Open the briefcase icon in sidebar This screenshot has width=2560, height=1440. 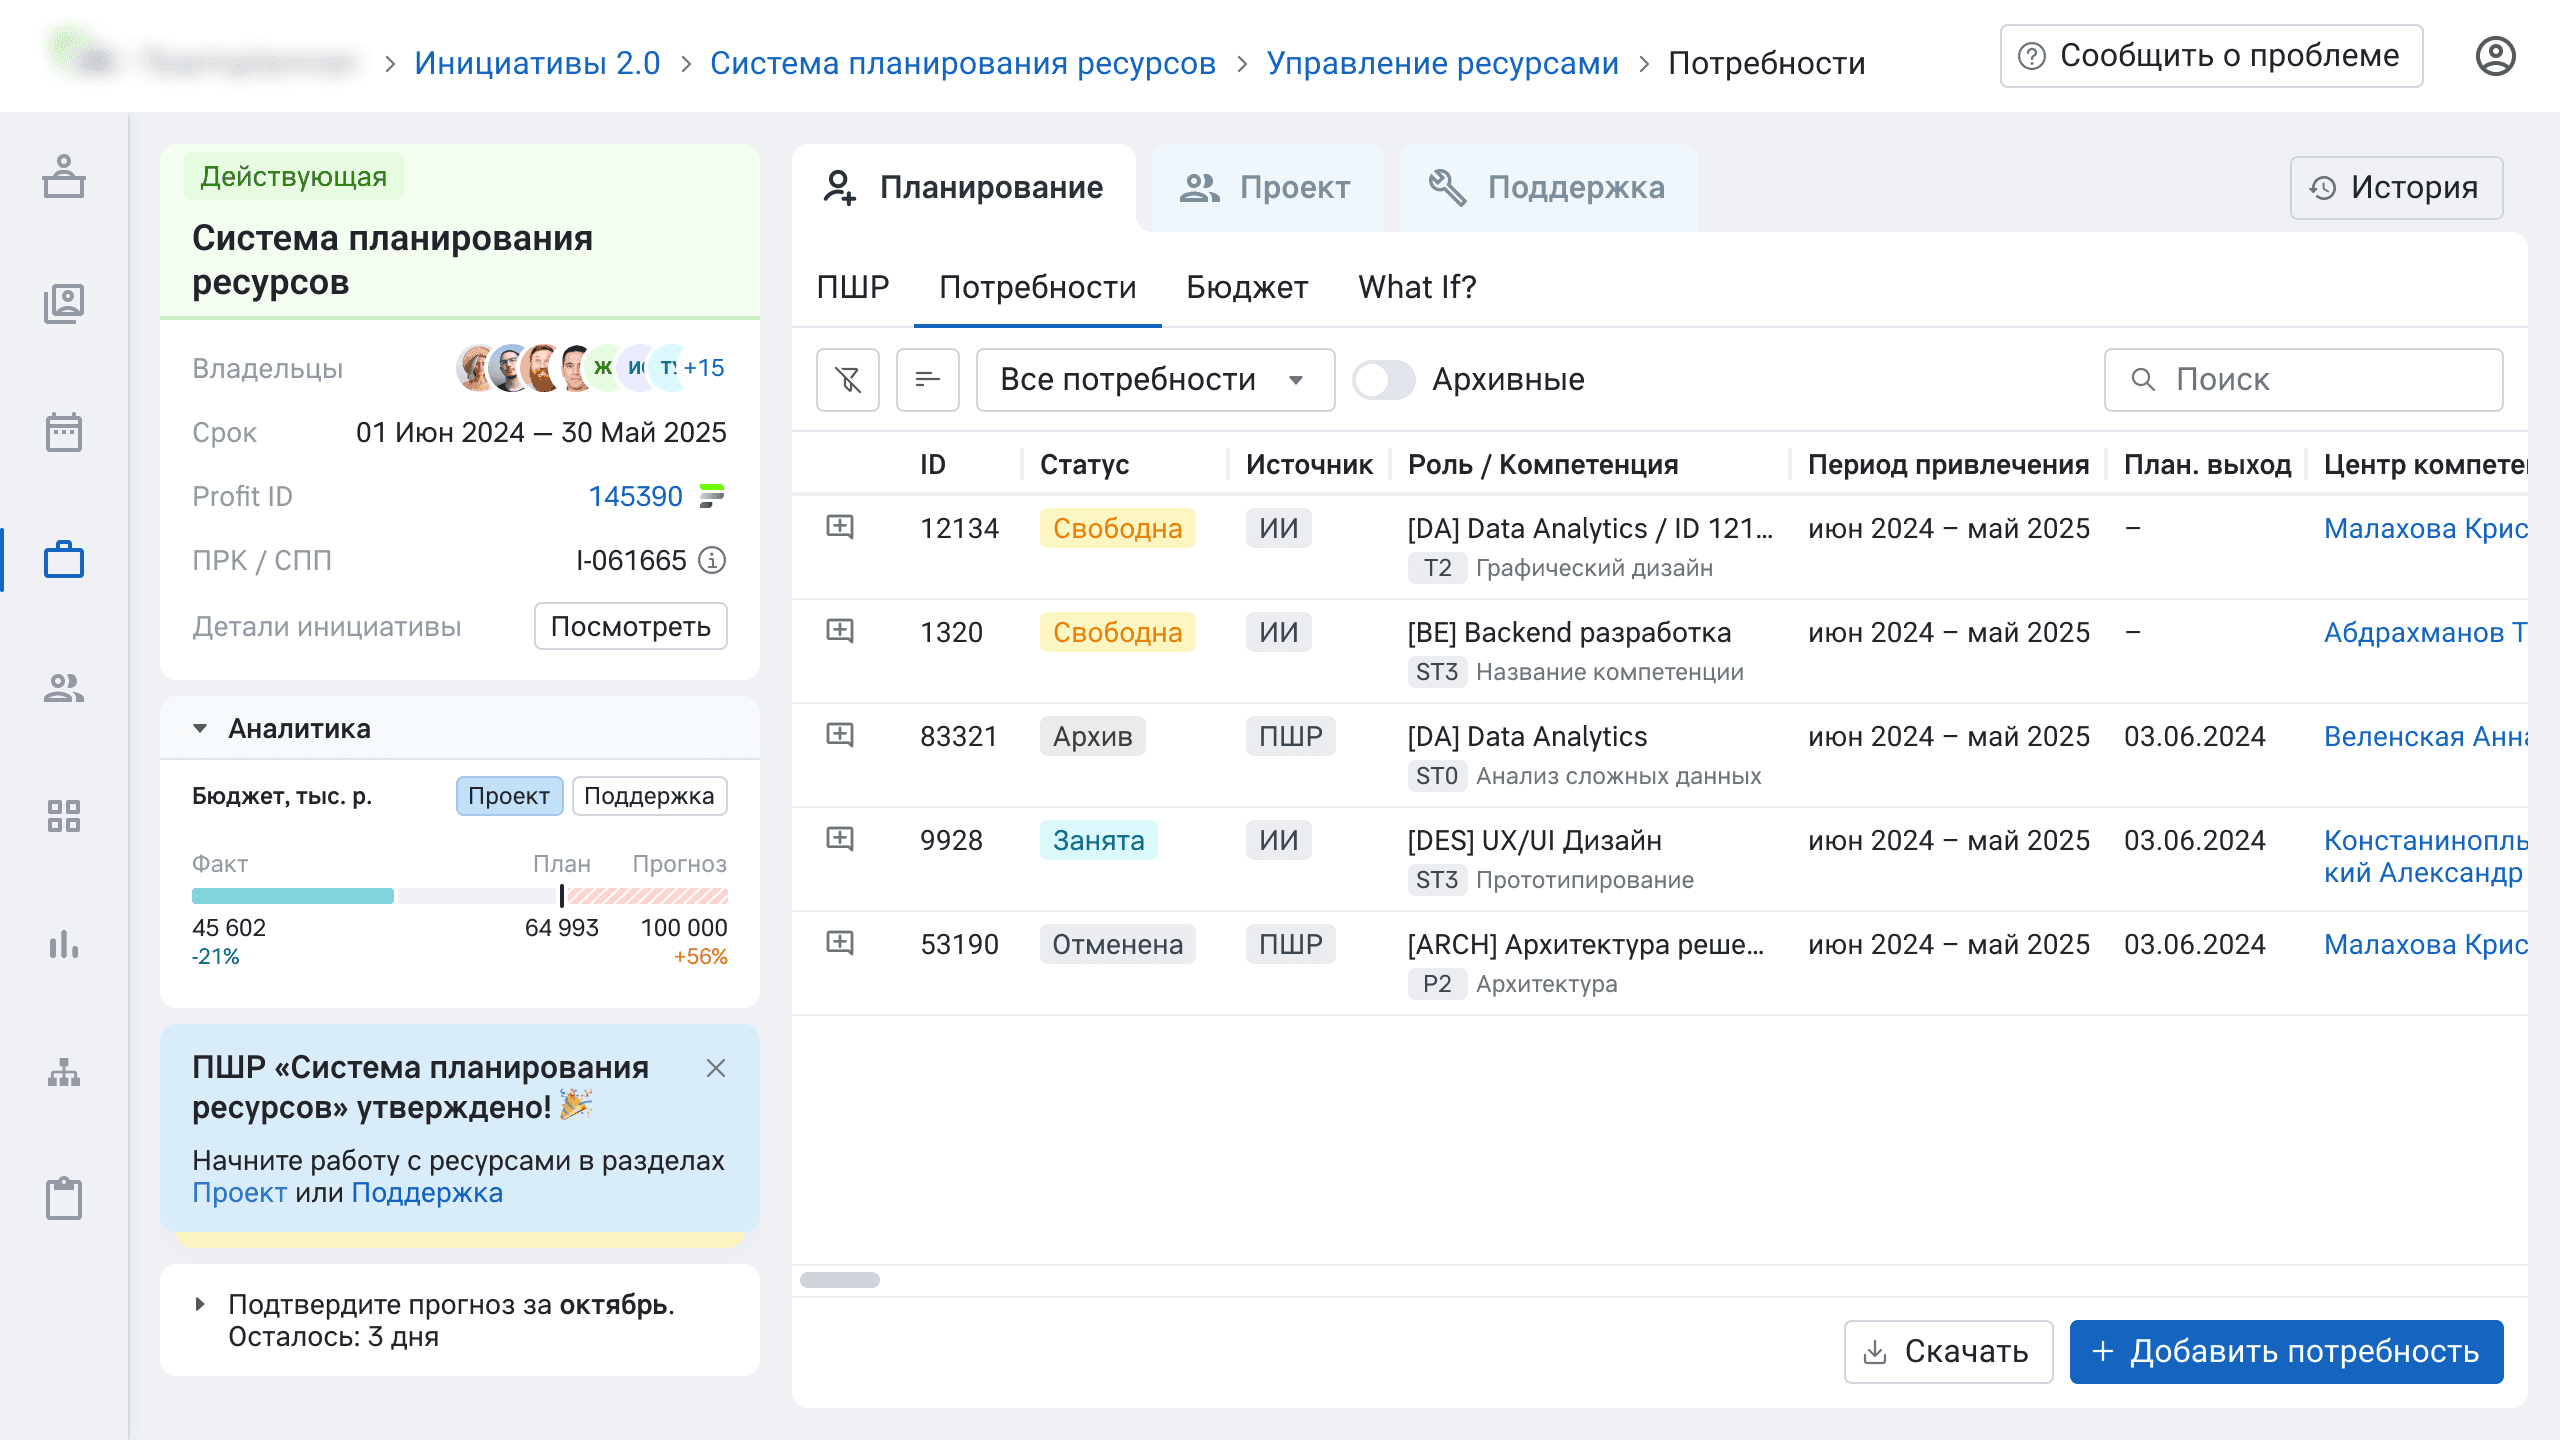coord(64,560)
